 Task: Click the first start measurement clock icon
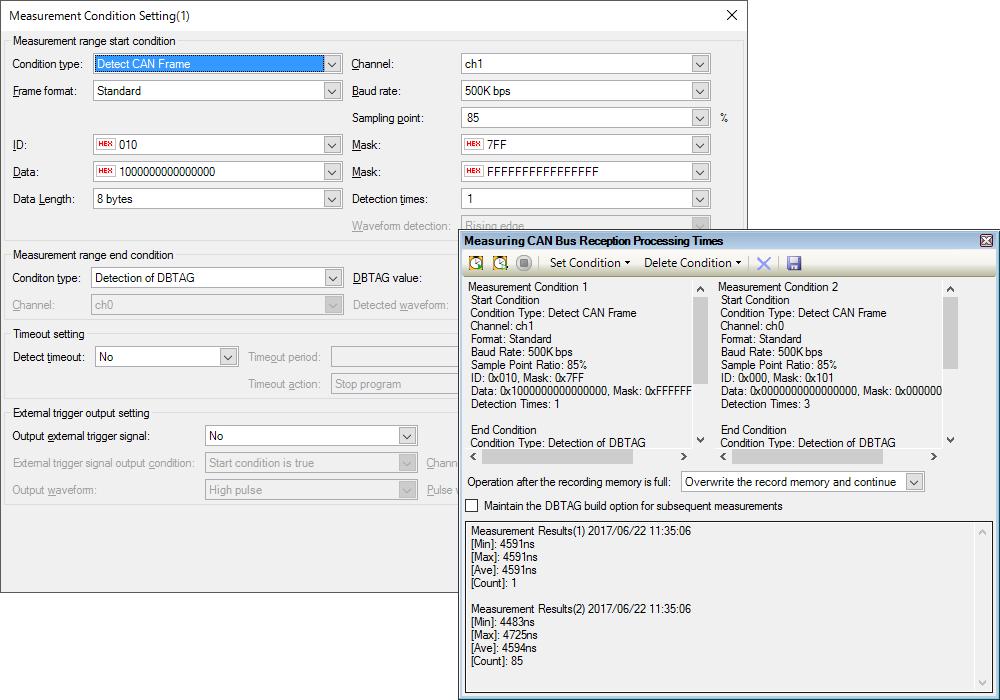[476, 263]
